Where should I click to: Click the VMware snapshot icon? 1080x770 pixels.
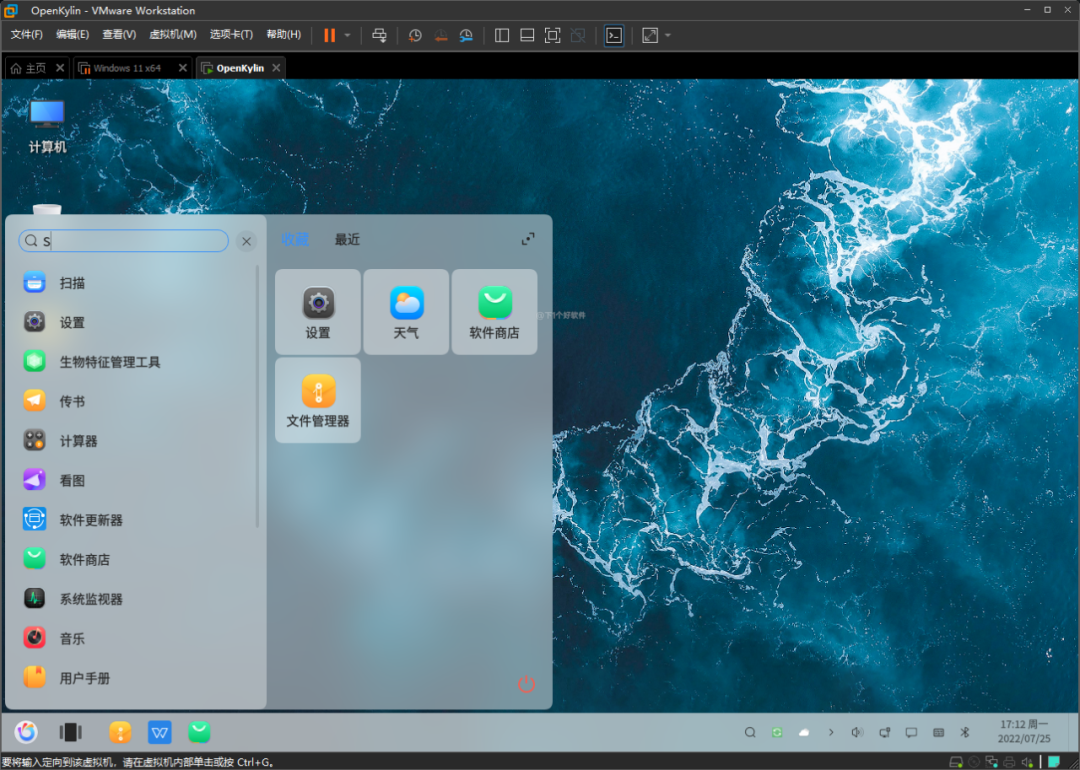click(x=415, y=35)
